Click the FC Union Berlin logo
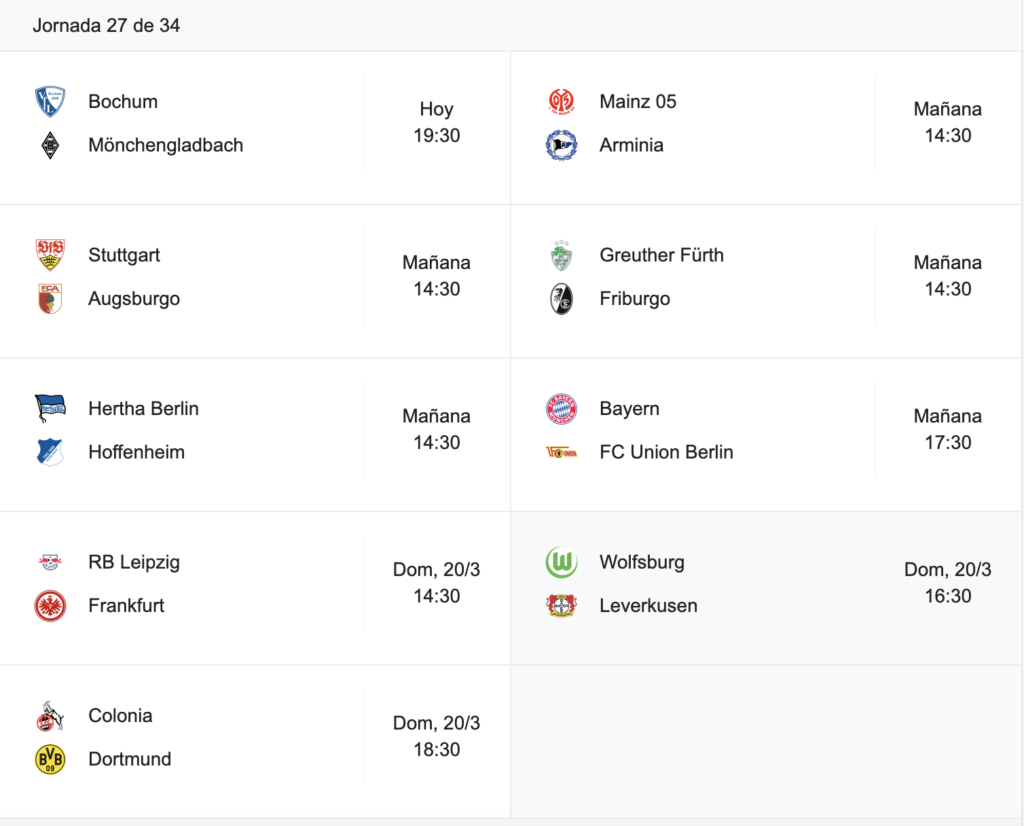Image resolution: width=1024 pixels, height=826 pixels. point(561,452)
